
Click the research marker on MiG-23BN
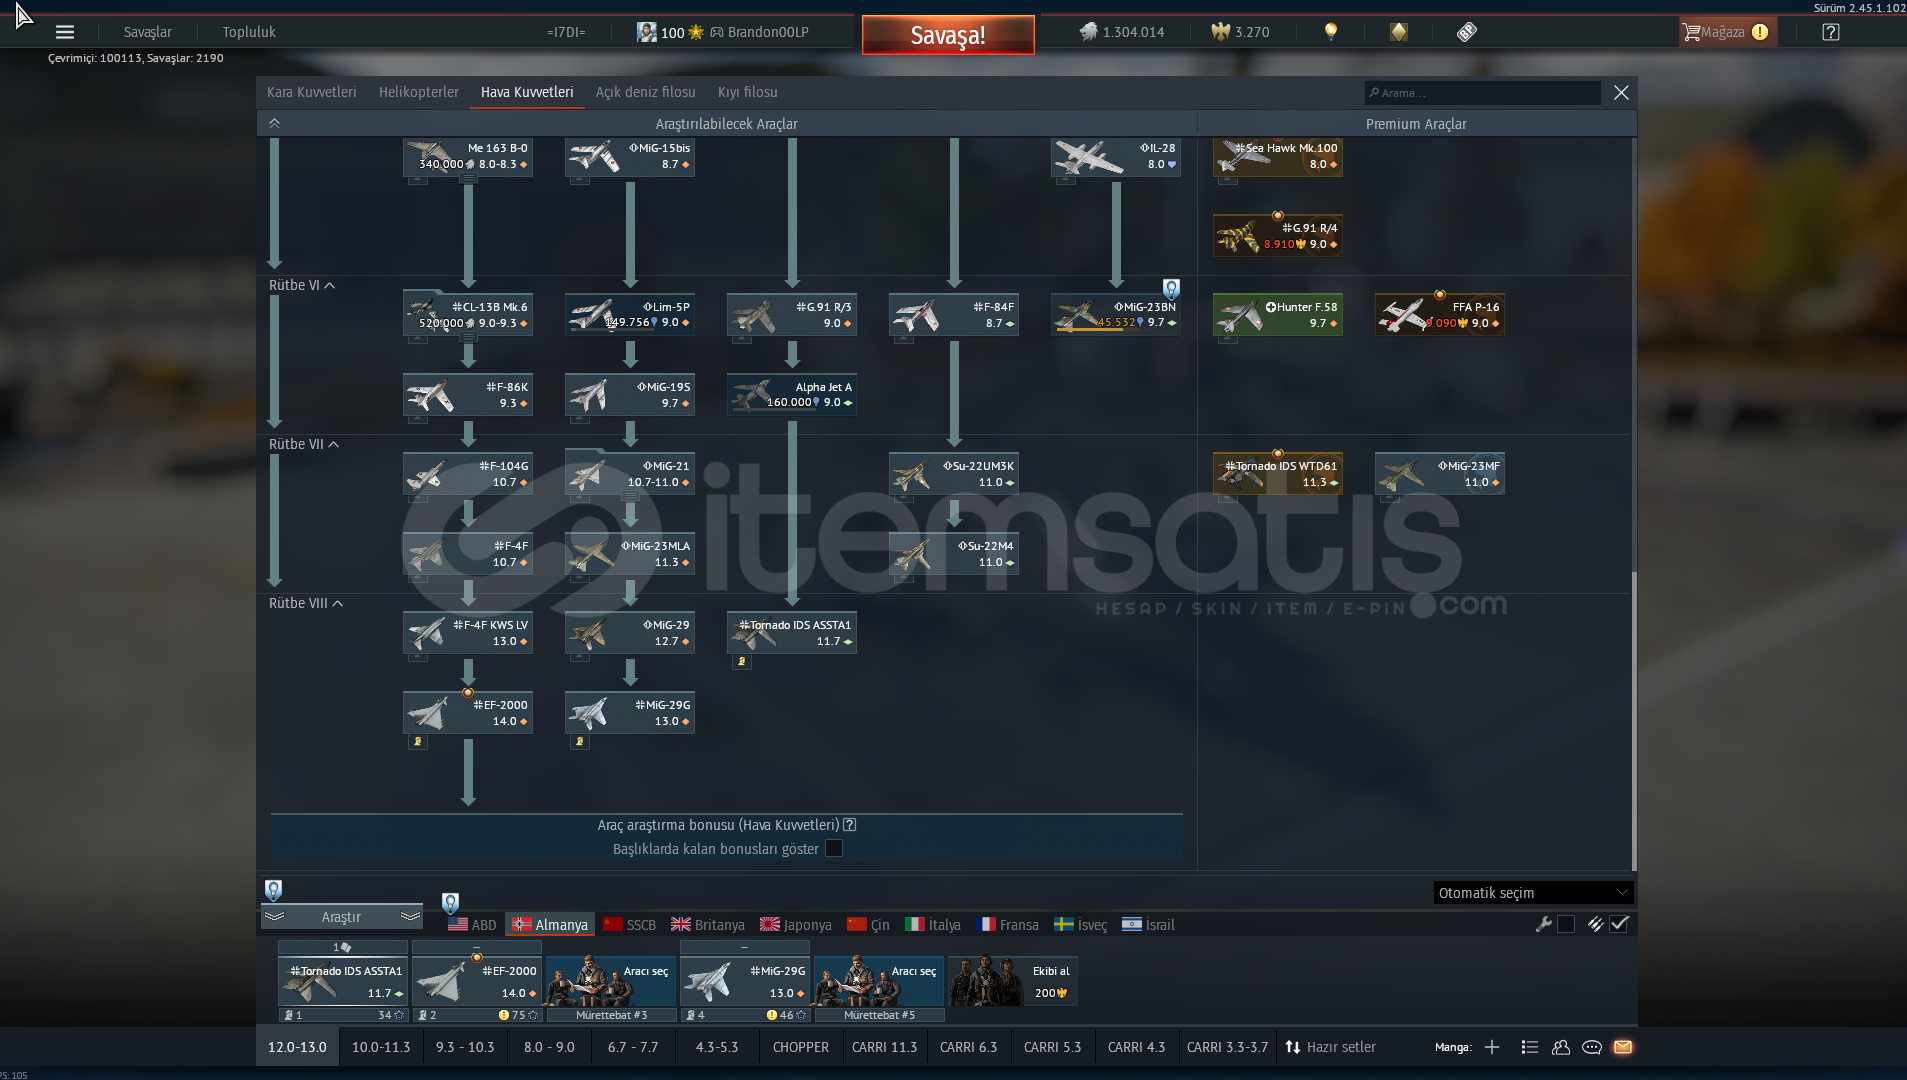click(x=1171, y=289)
